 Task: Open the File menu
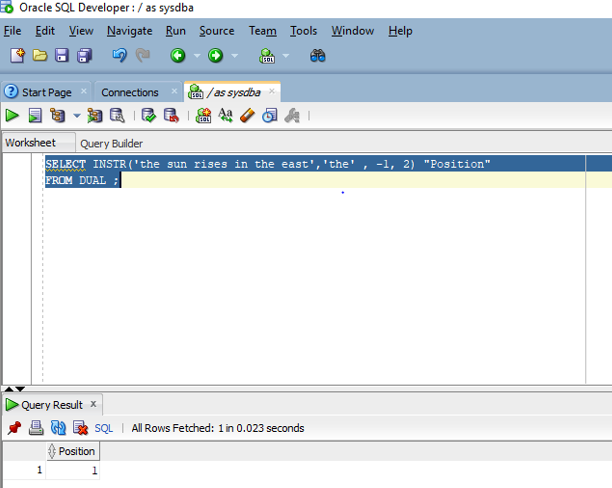pyautogui.click(x=12, y=31)
